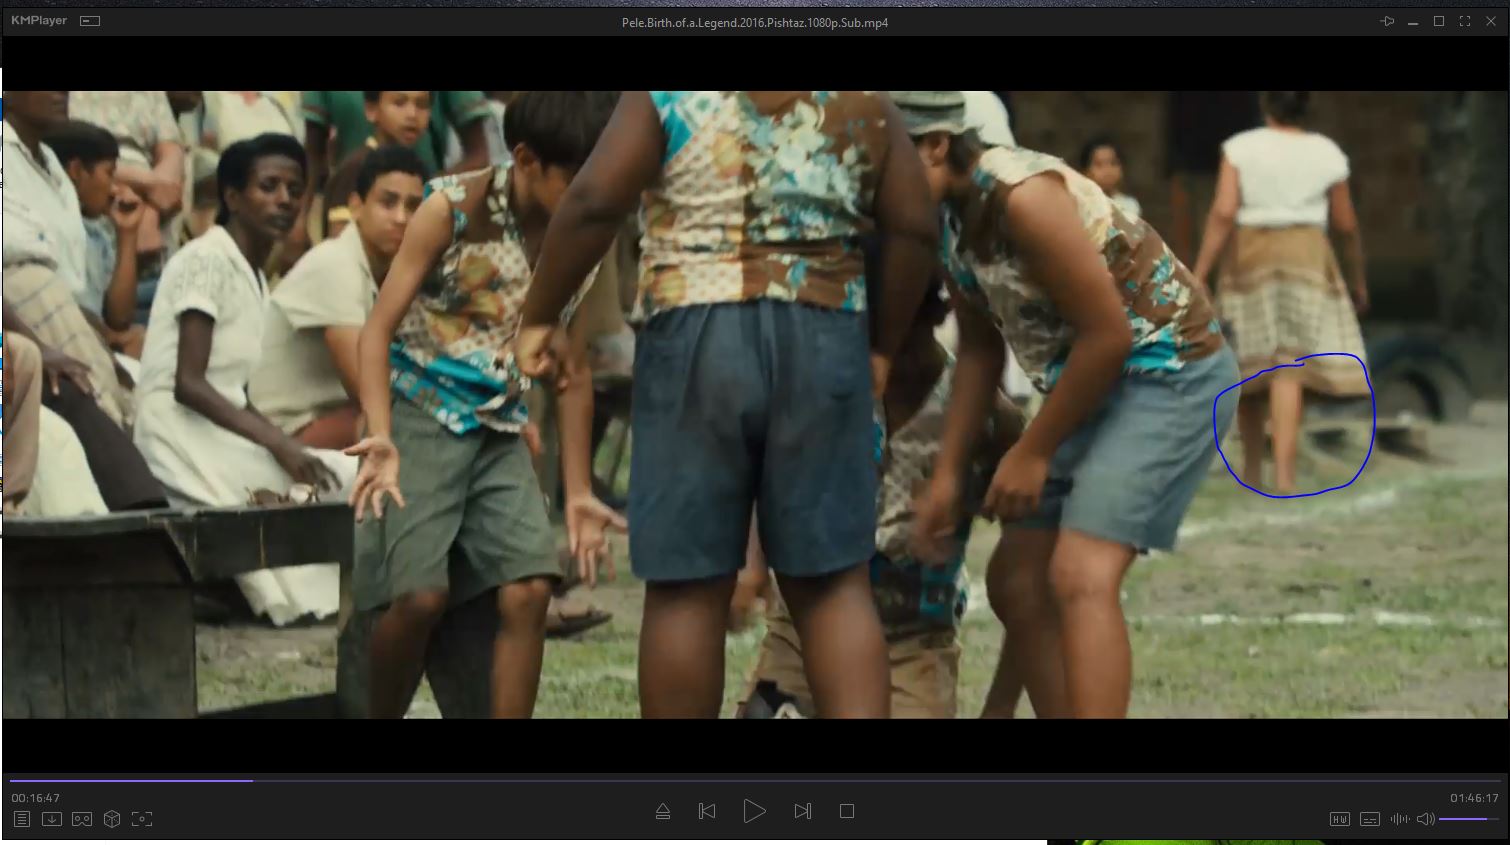This screenshot has height=845, width=1510.
Task: Click the 3D cube icon
Action: click(x=112, y=819)
